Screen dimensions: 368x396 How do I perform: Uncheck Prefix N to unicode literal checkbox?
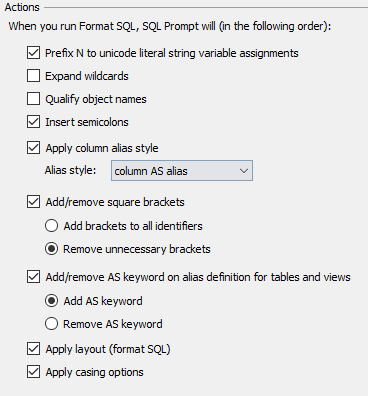click(x=33, y=53)
